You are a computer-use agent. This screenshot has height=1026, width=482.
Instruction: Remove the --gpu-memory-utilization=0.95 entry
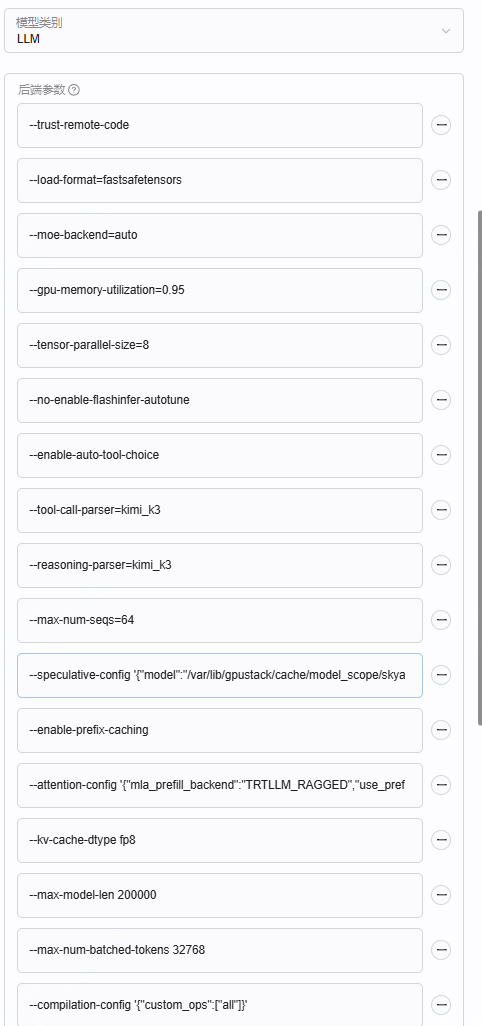click(x=441, y=289)
